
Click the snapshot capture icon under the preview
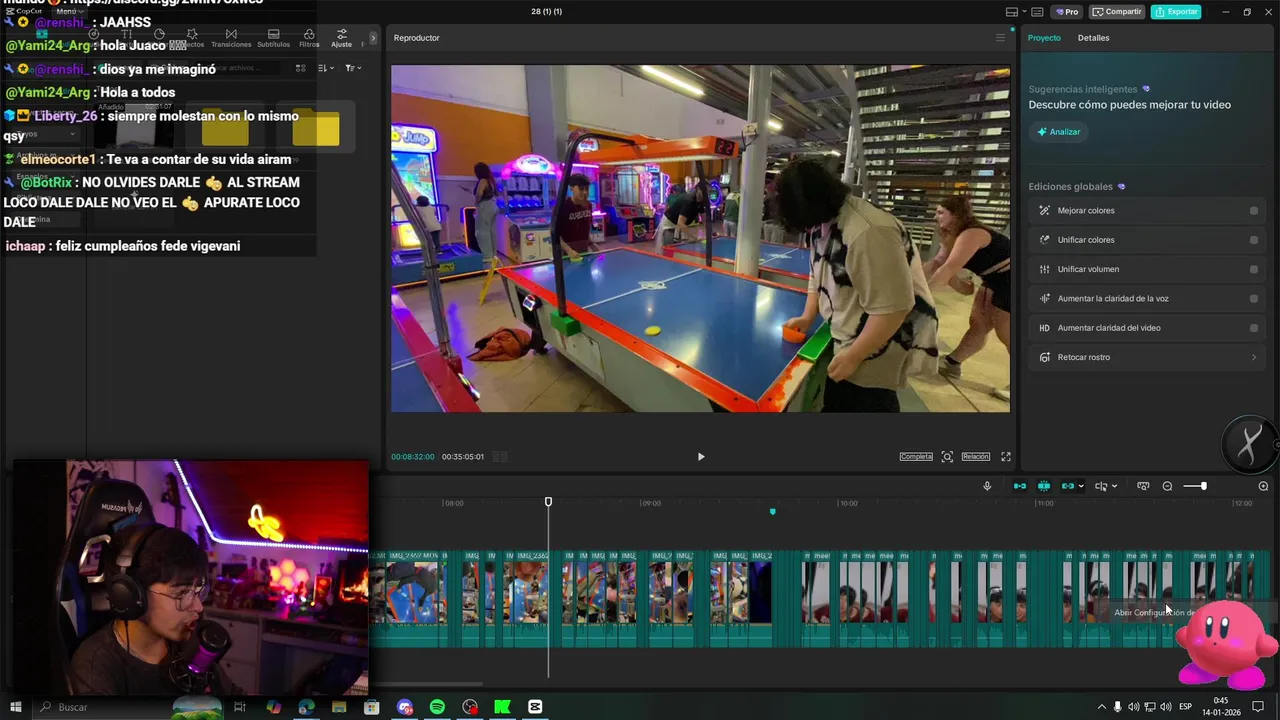947,457
